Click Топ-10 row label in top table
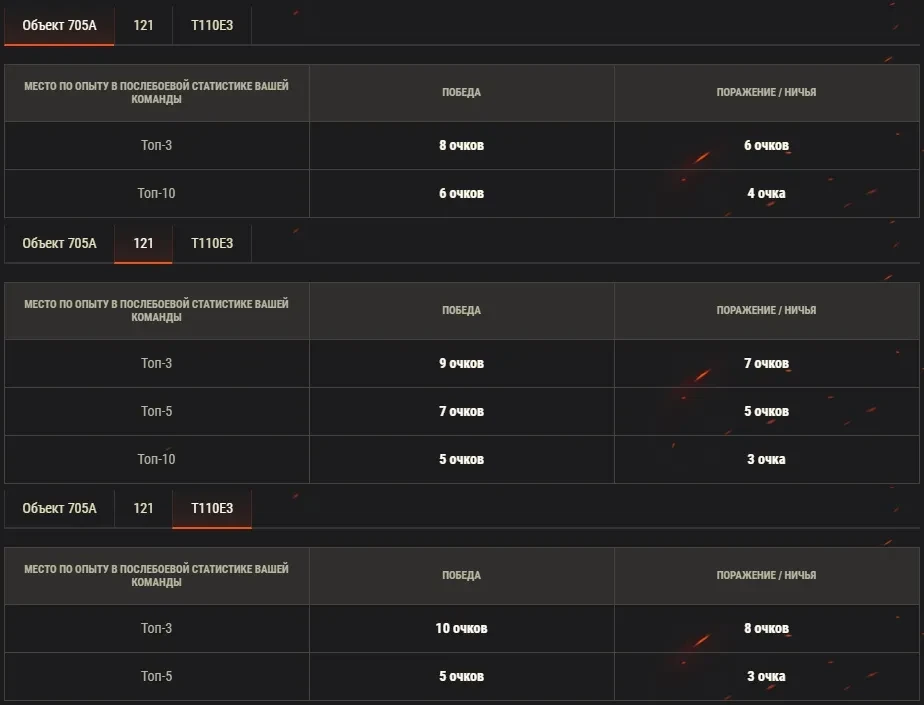 156,193
